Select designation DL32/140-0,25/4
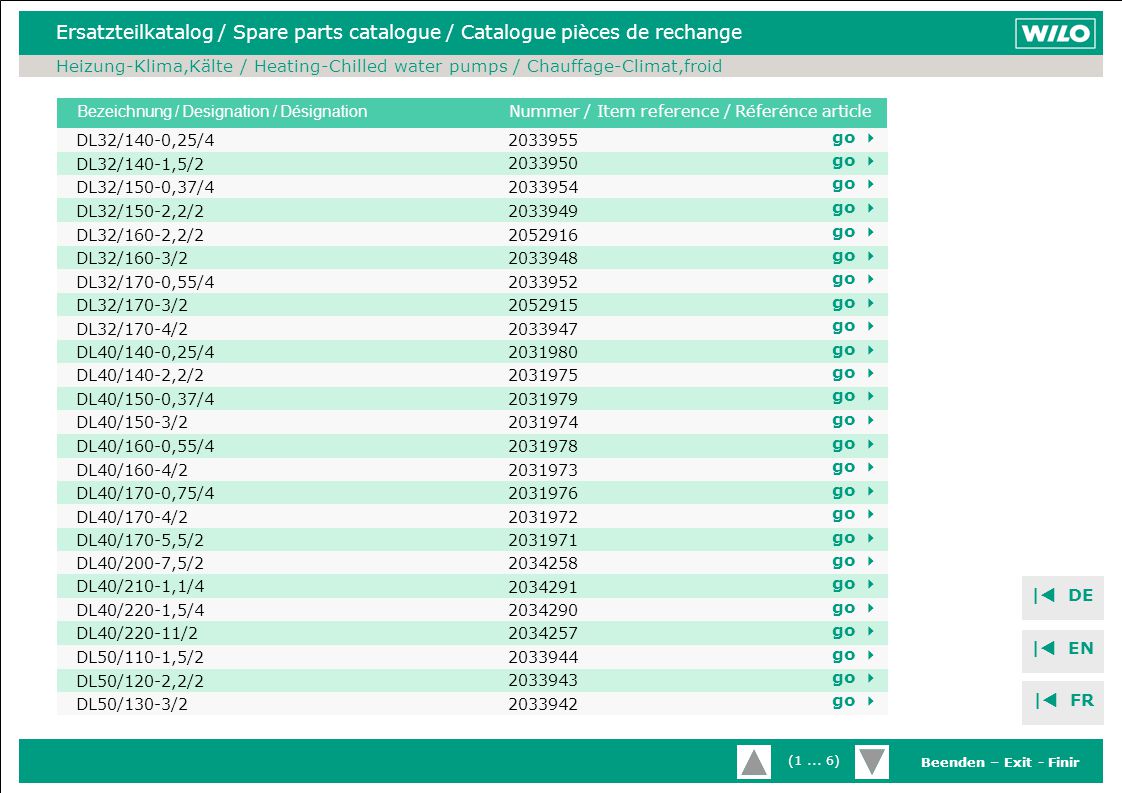 click(x=145, y=140)
